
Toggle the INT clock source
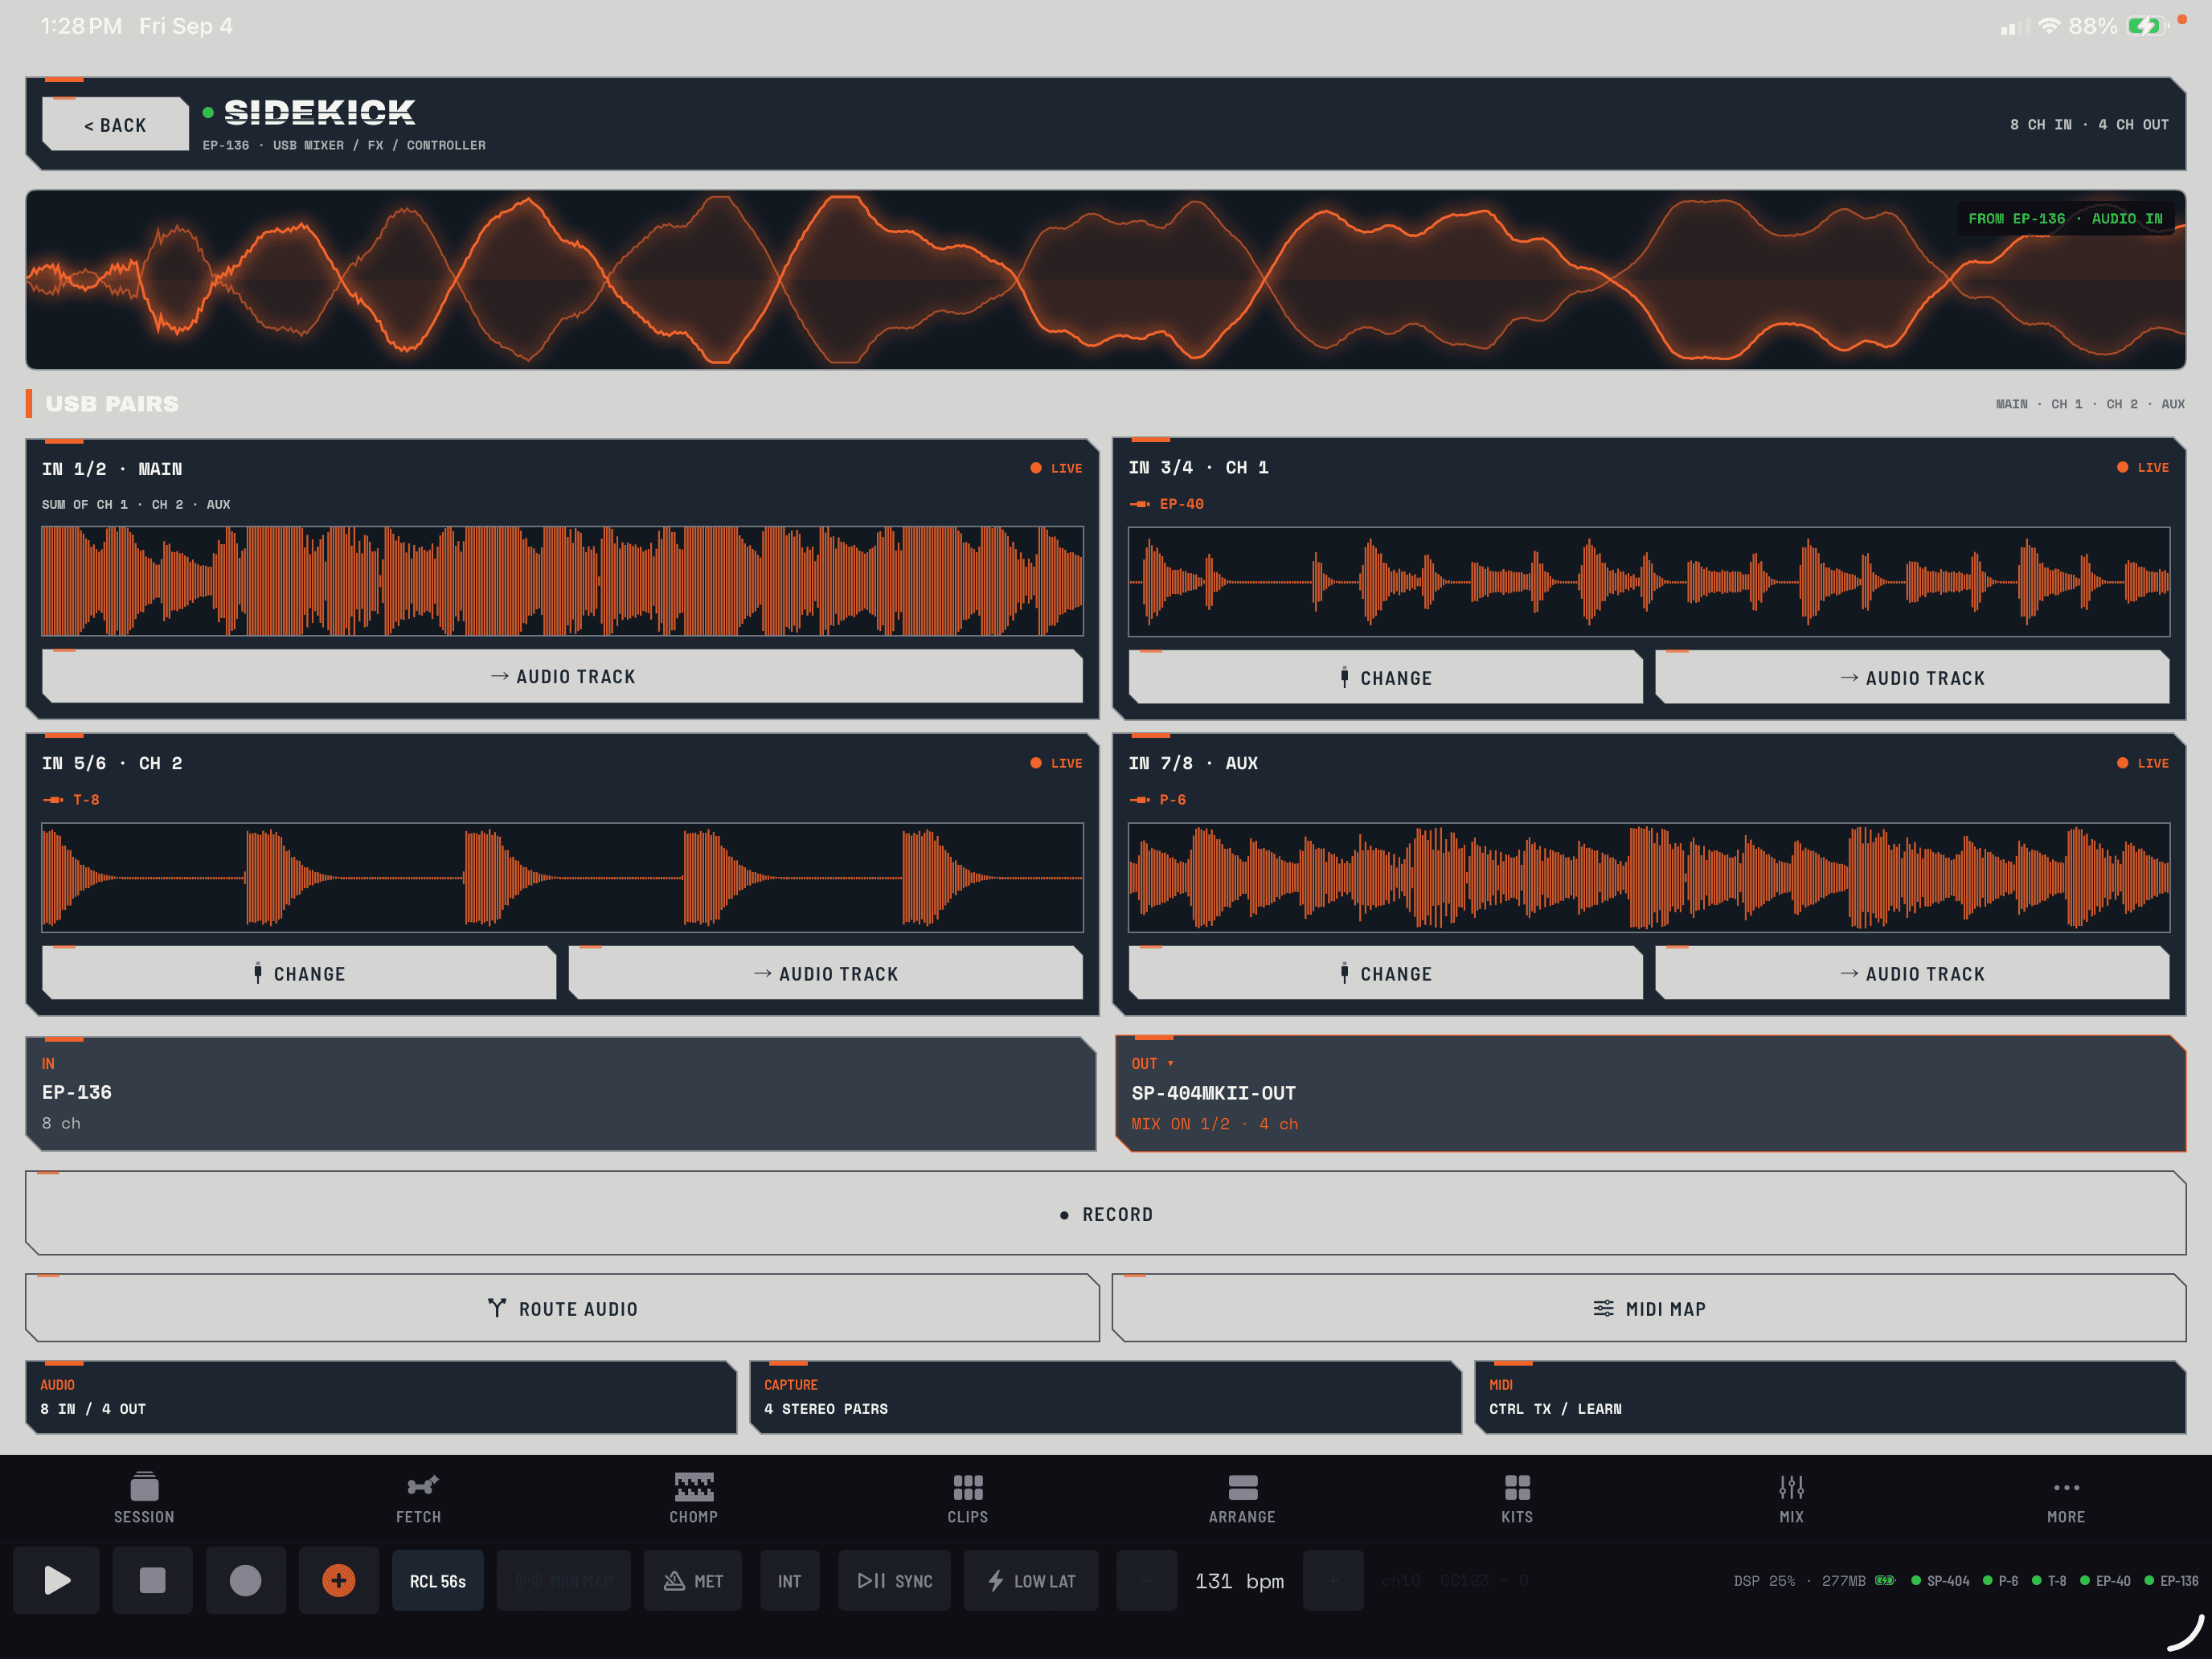[x=790, y=1581]
